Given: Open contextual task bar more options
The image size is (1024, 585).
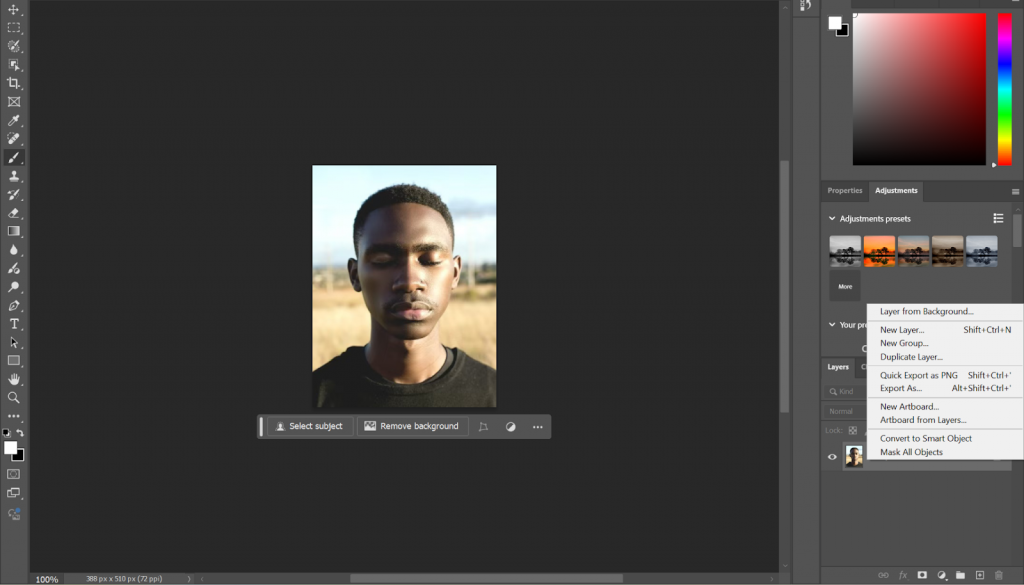Looking at the screenshot, I should (537, 426).
